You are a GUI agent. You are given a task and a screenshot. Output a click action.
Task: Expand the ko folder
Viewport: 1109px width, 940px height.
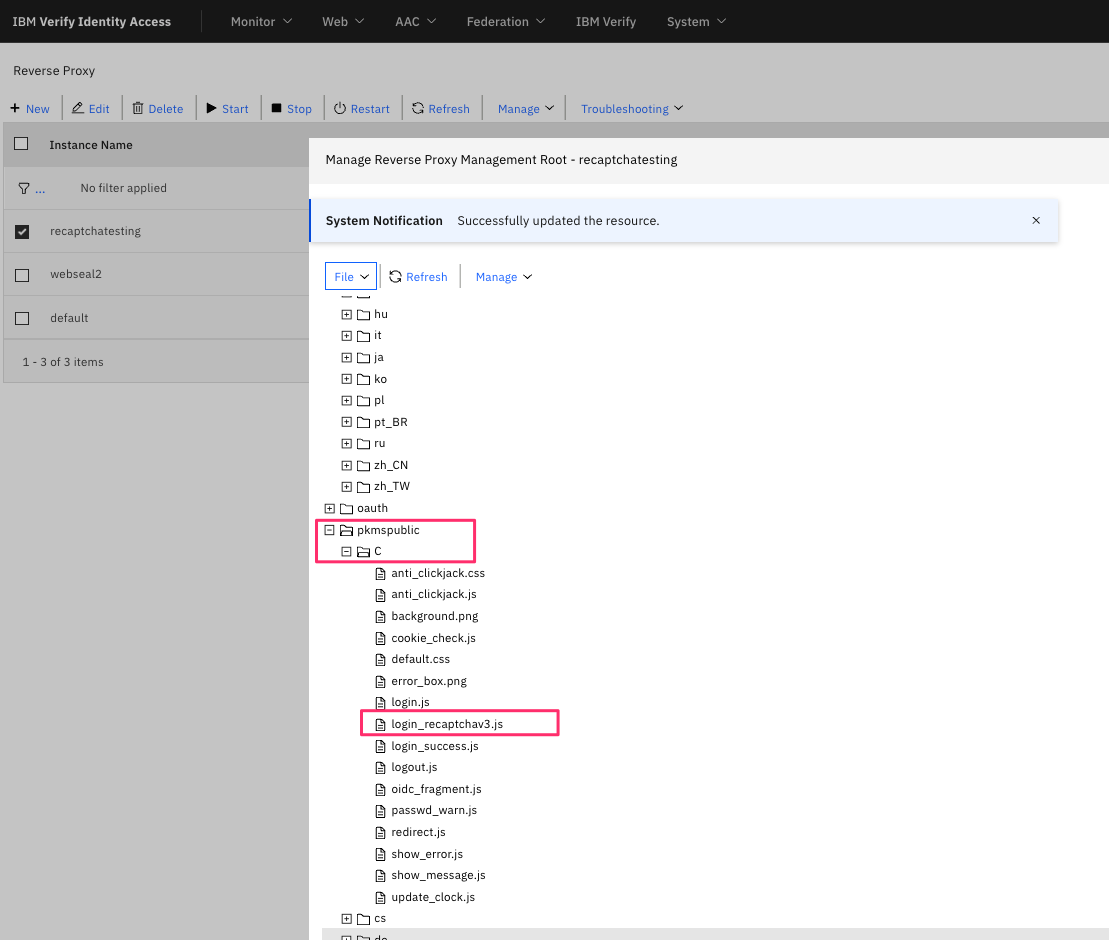coord(347,379)
